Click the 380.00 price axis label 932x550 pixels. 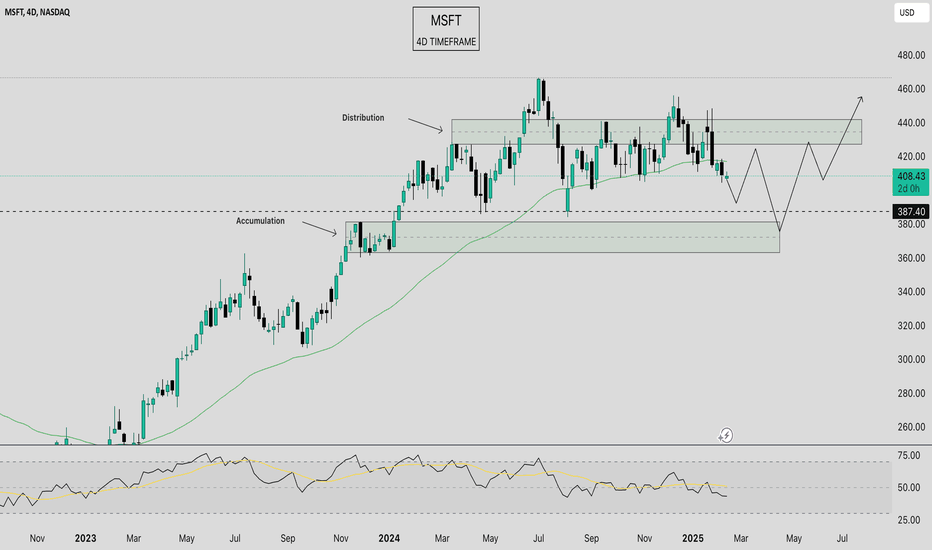[x=911, y=224]
